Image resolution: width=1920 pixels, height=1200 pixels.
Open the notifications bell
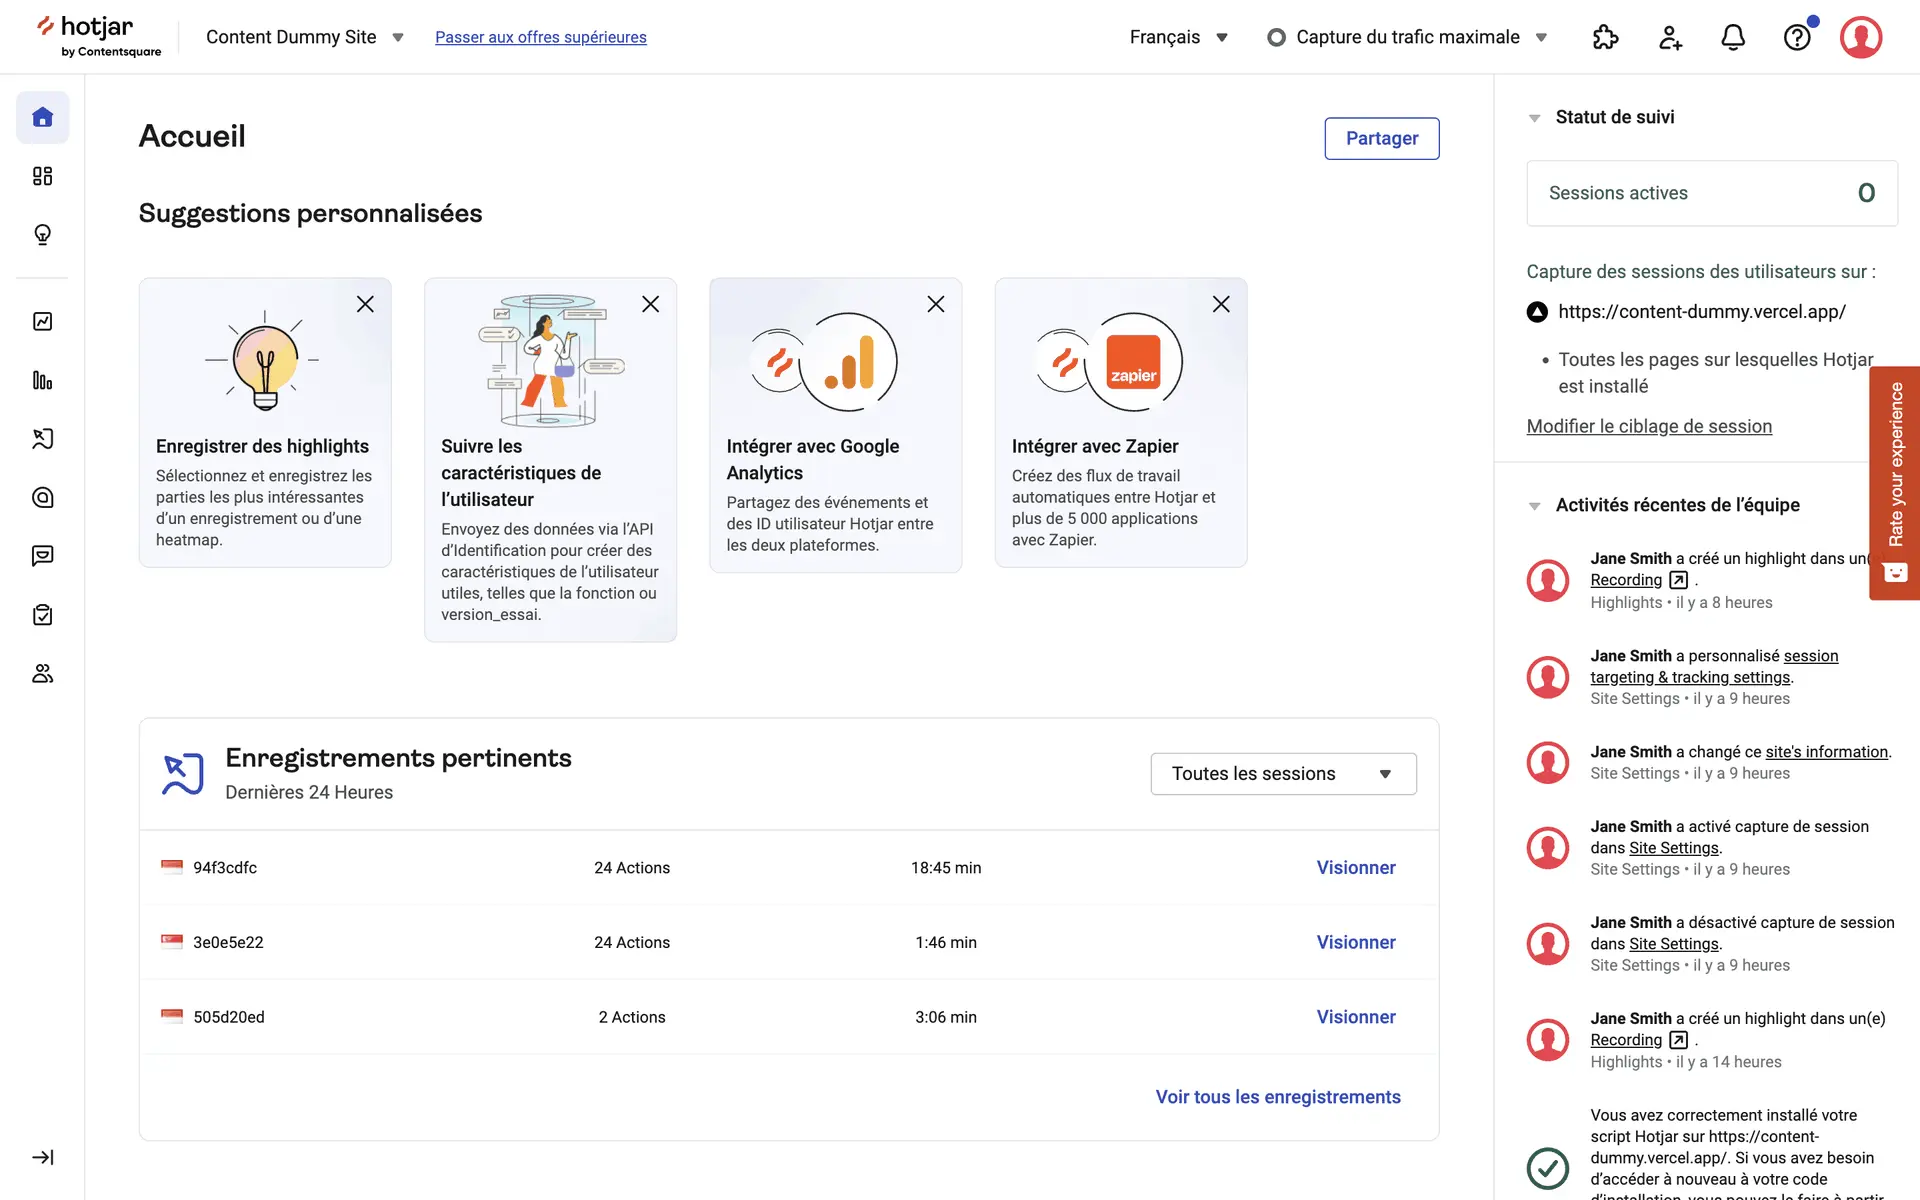(1733, 37)
